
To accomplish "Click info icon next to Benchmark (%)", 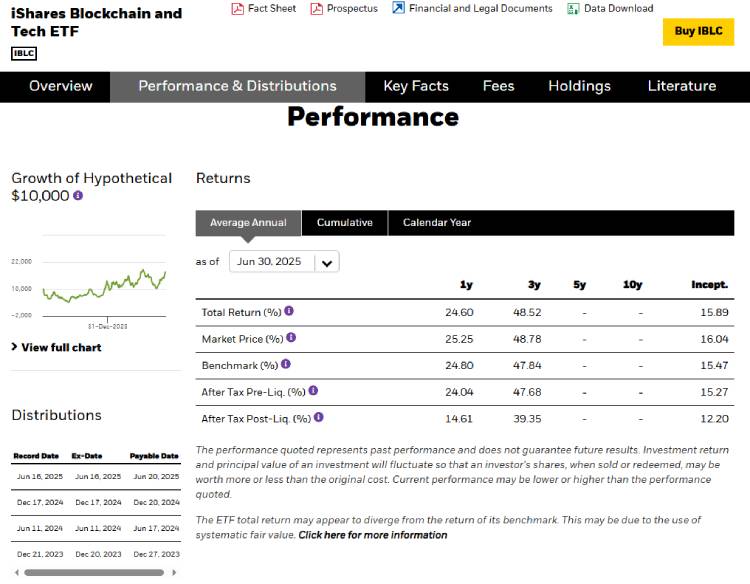I will tap(286, 364).
